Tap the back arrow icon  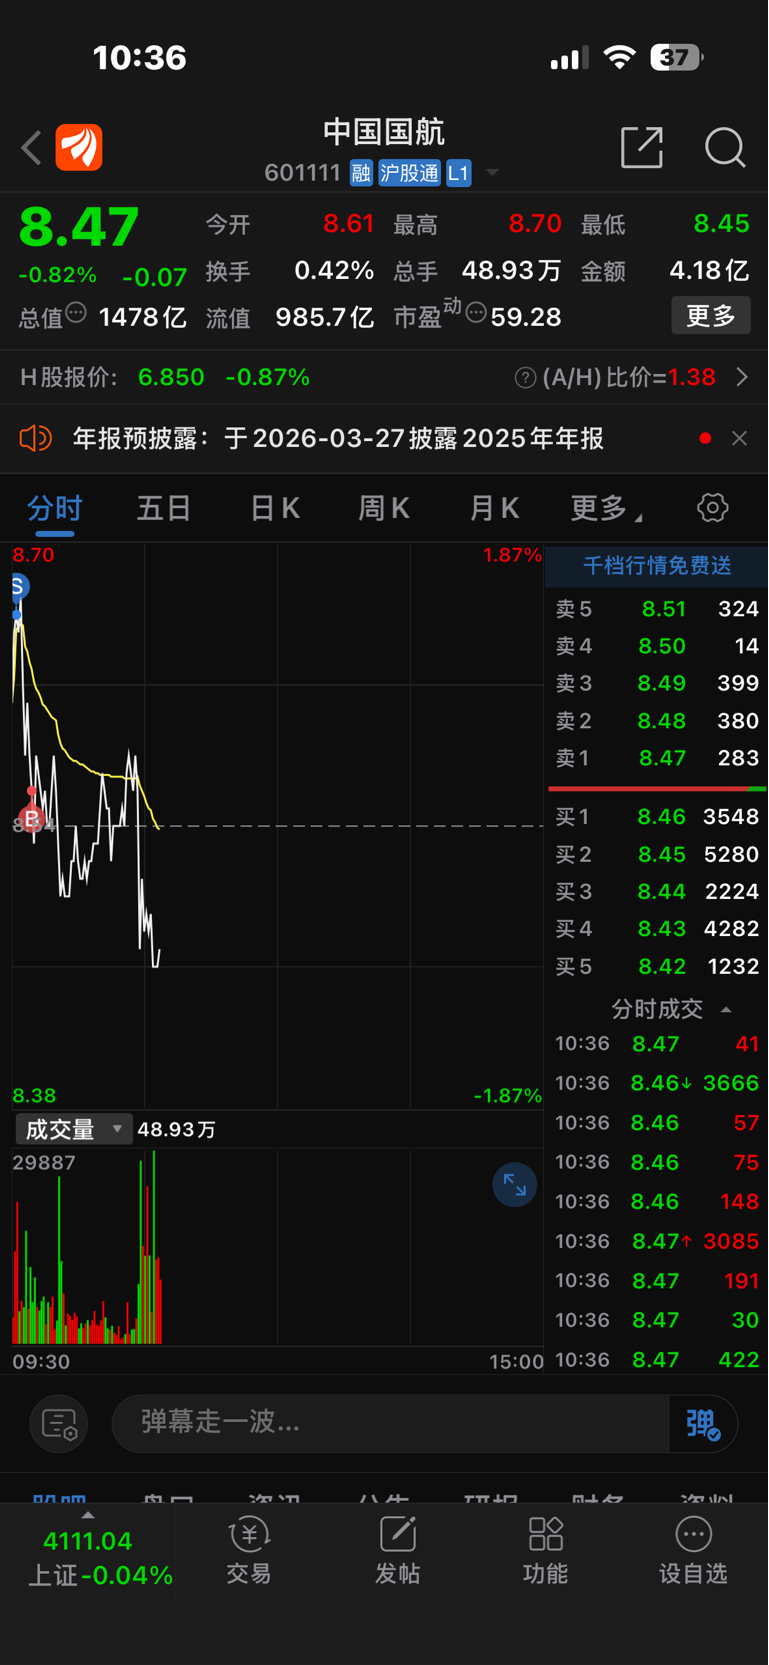[31, 148]
